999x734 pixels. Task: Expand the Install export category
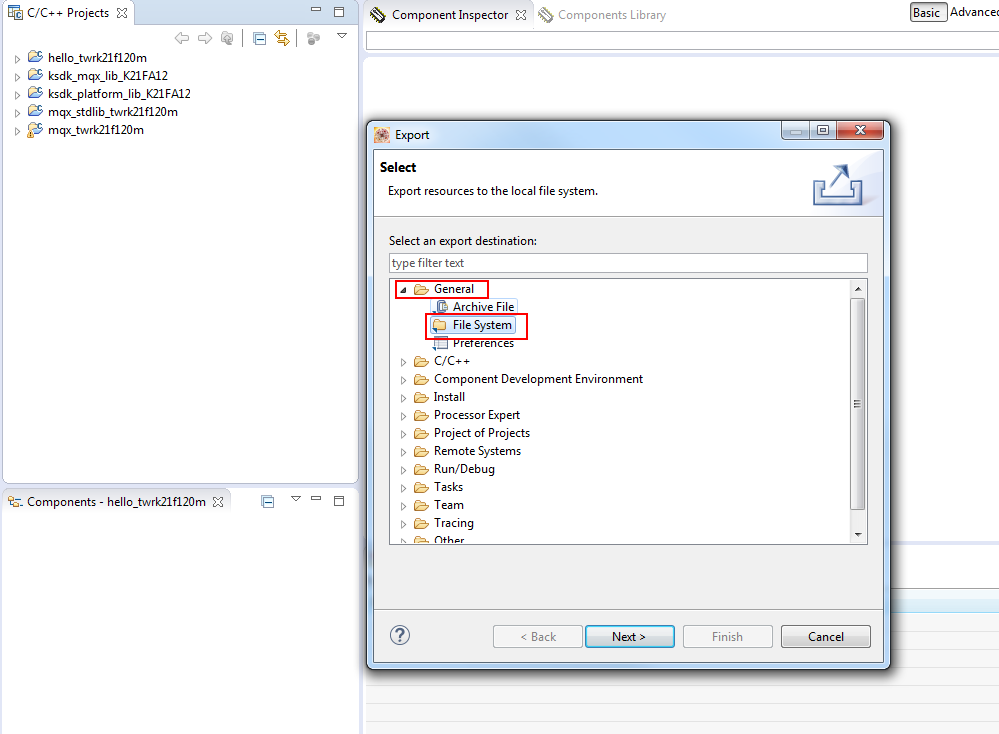click(403, 398)
